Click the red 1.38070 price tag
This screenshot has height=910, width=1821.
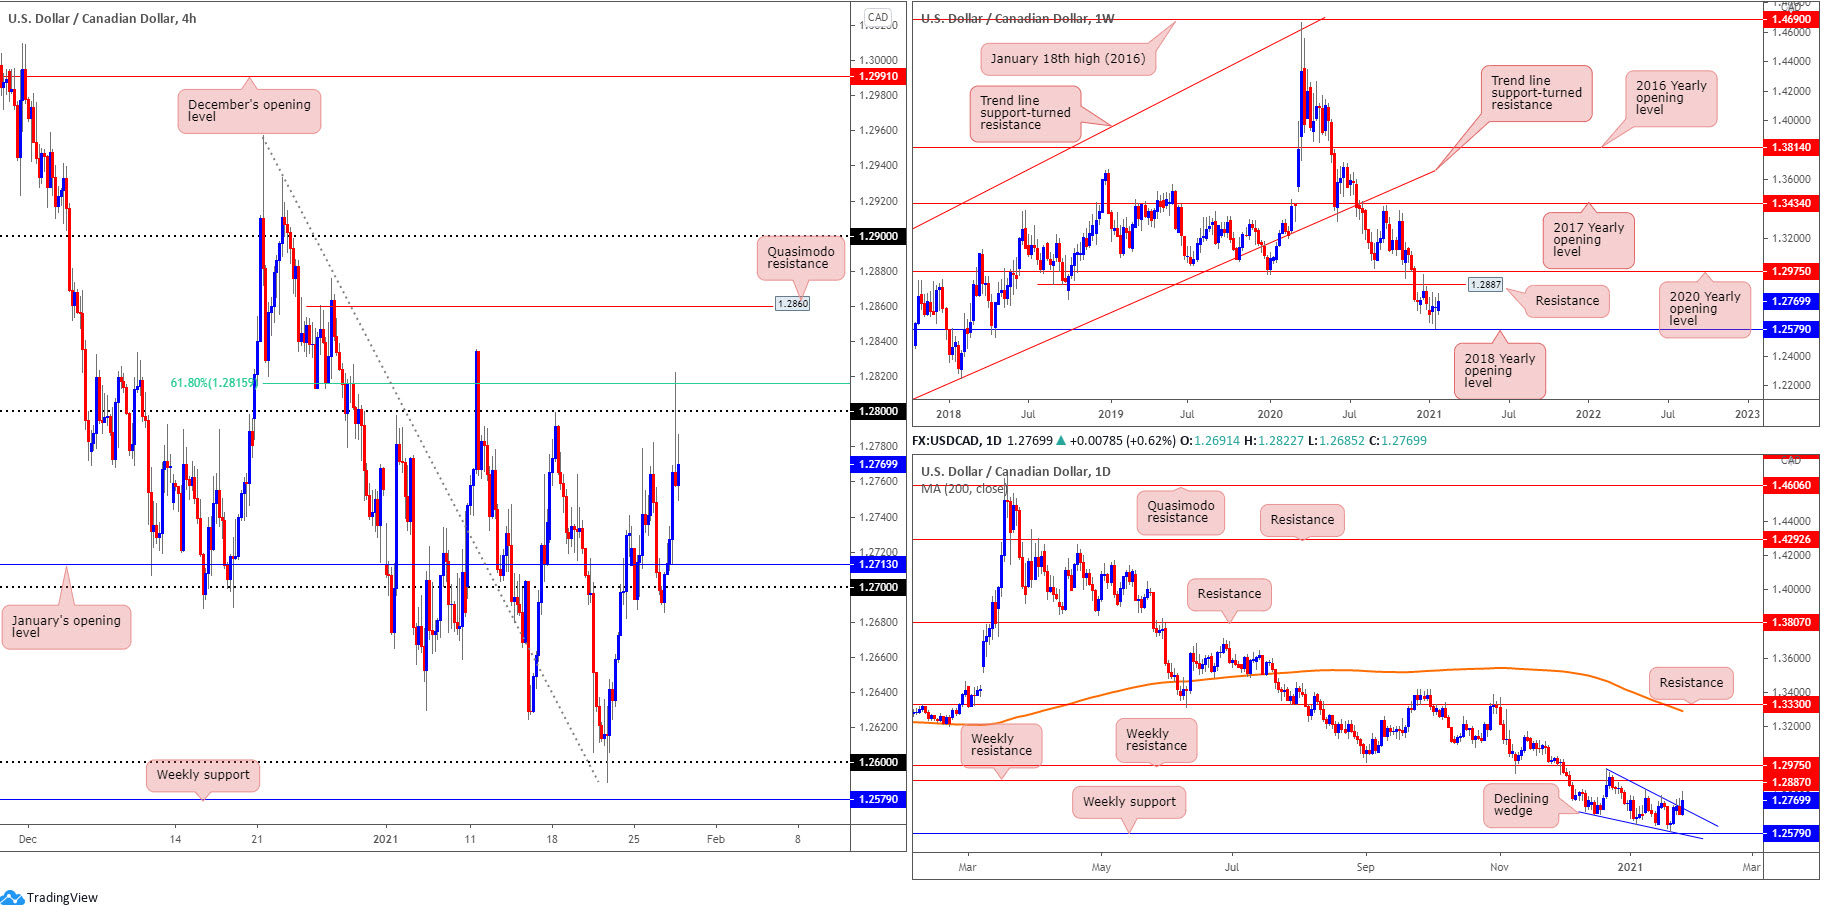click(x=1791, y=622)
